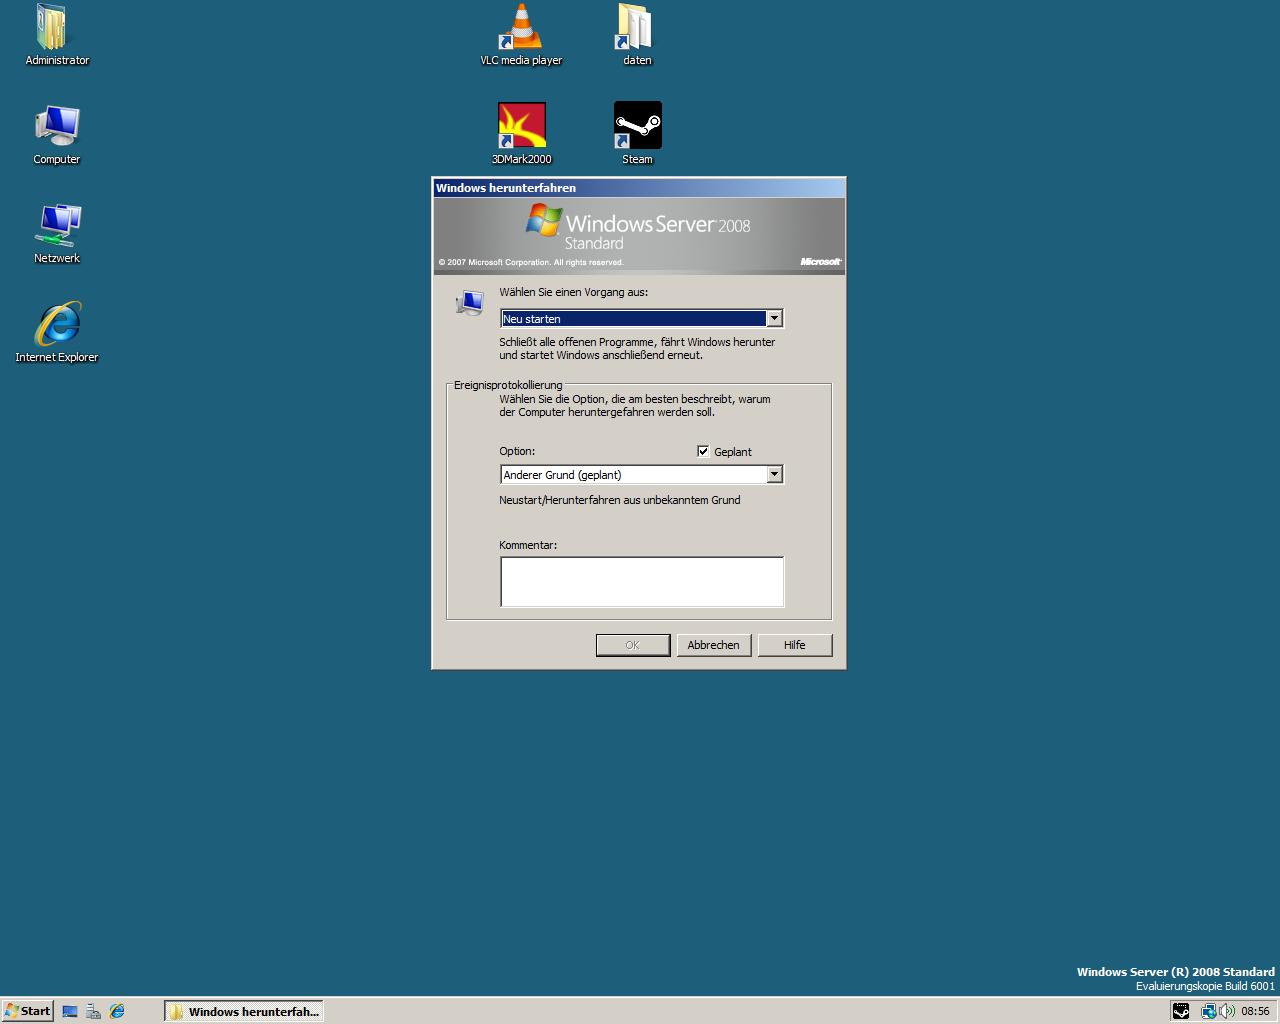1280x1024 pixels.
Task: Click the Steam tray icon
Action: 1181,1011
